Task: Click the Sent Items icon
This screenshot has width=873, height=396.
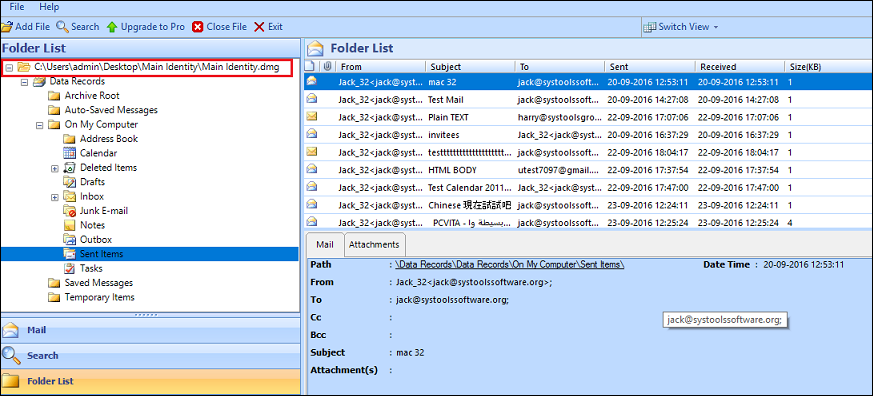Action: click(70, 254)
